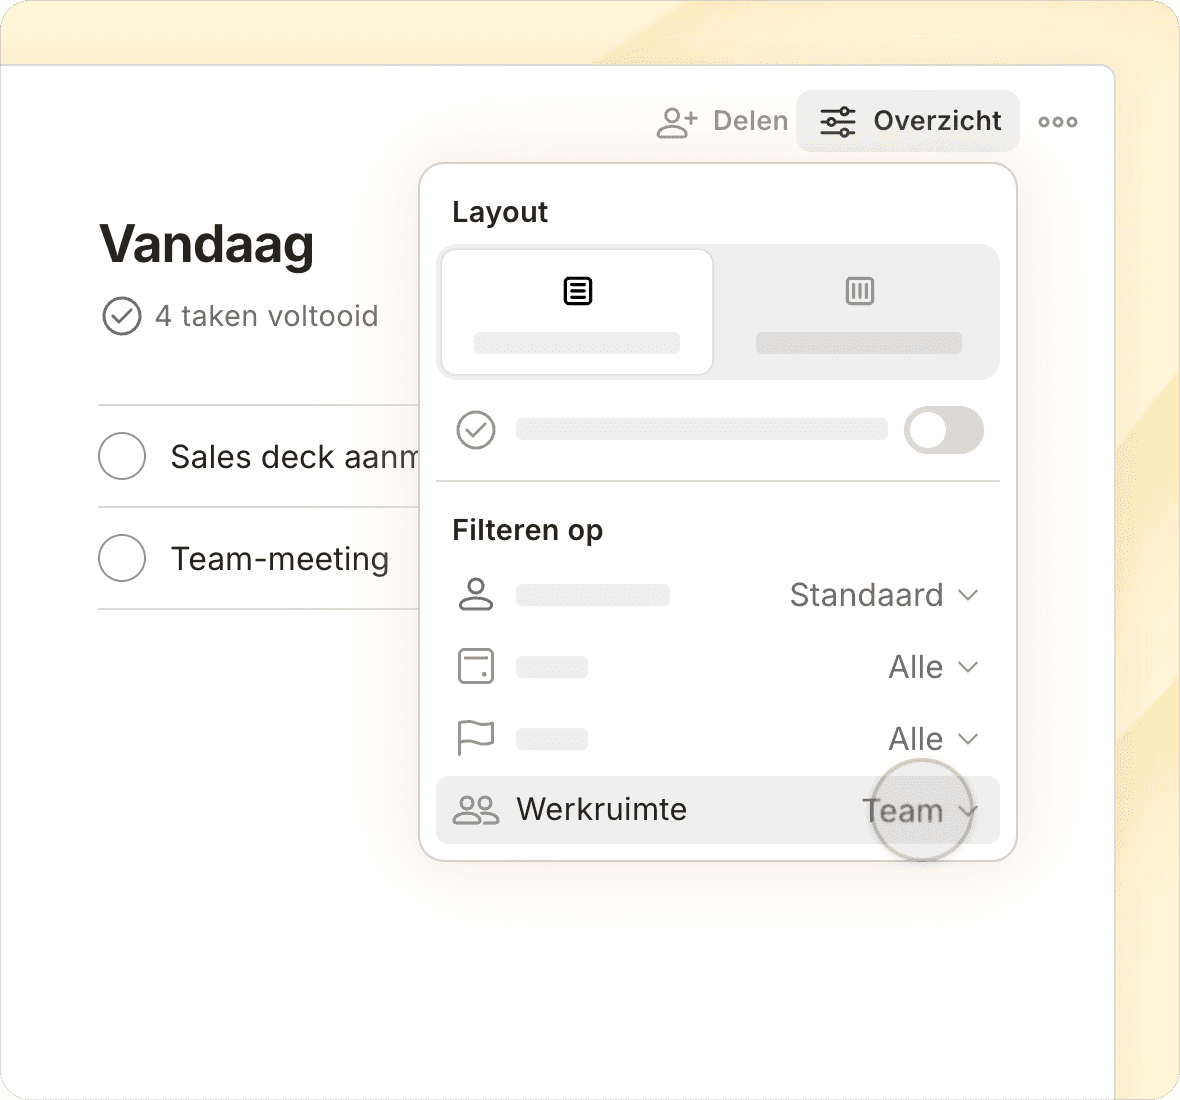Mark Team-meeting task as complete
The width and height of the screenshot is (1180, 1100).
(x=122, y=558)
